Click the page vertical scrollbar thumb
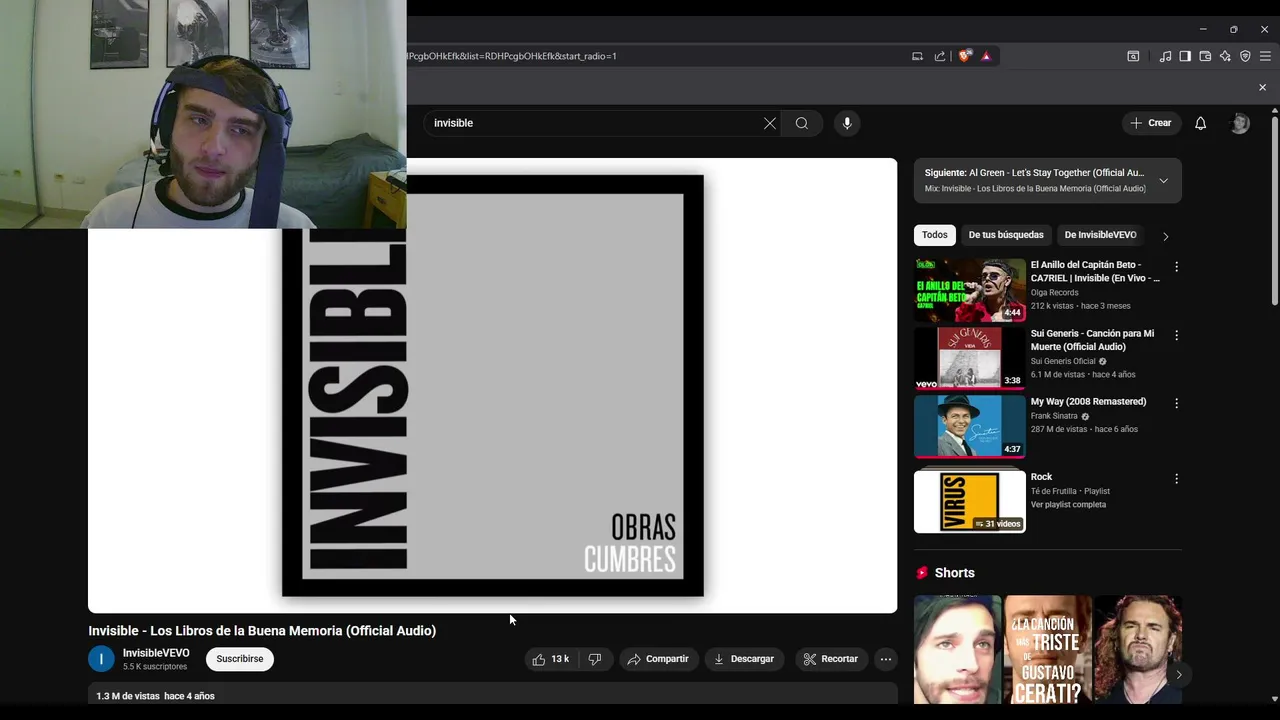 tap(1274, 212)
